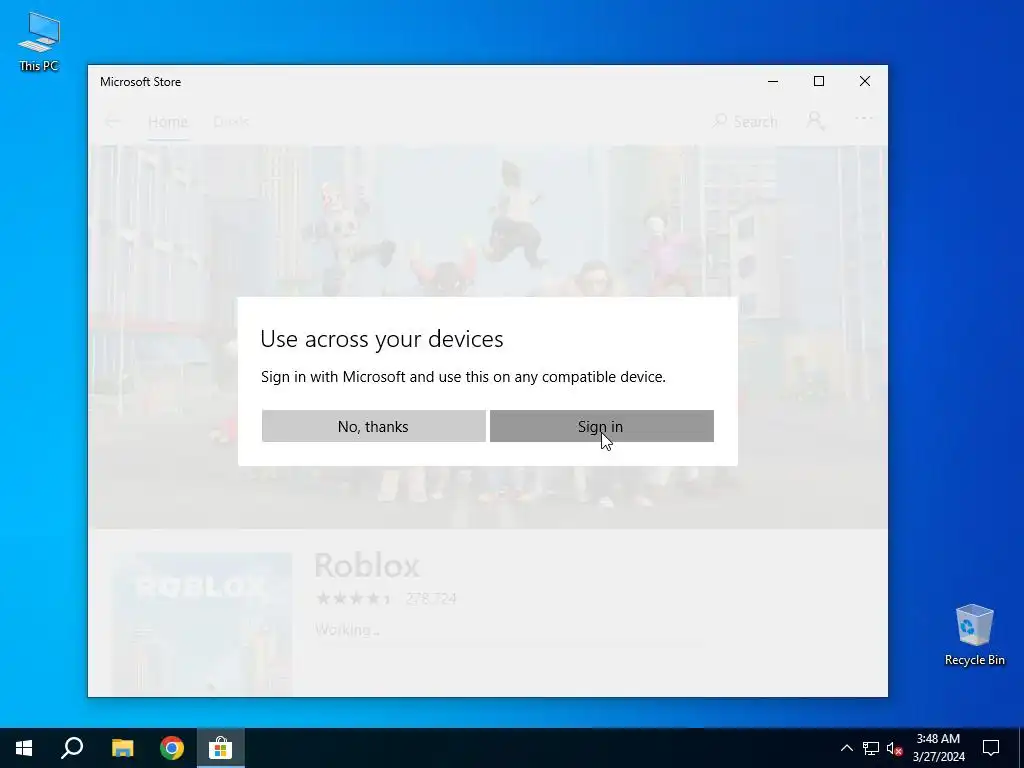The width and height of the screenshot is (1024, 768).
Task: Decline with the No, thanks button
Action: click(374, 426)
